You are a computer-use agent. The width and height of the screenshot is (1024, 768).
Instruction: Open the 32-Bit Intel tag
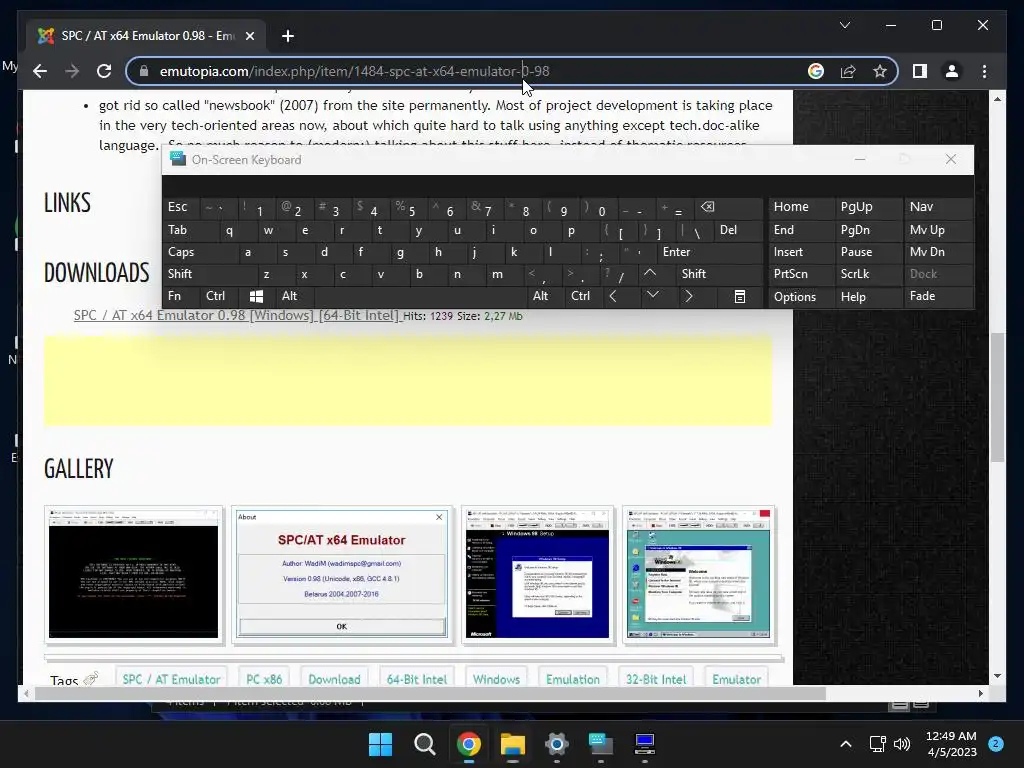point(656,679)
